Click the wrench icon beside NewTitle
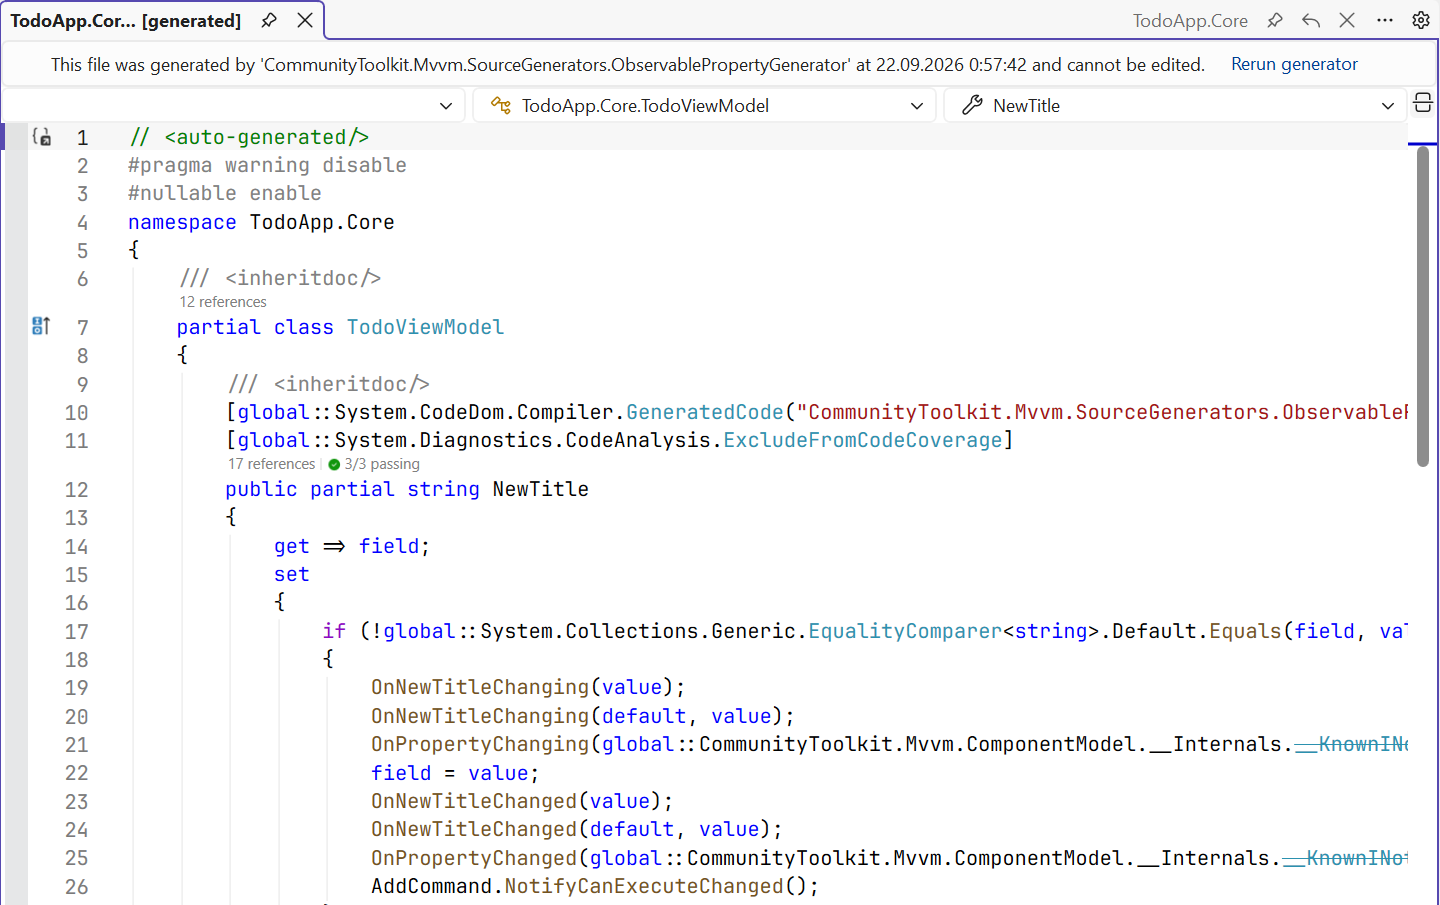The width and height of the screenshot is (1440, 905). coord(972,105)
